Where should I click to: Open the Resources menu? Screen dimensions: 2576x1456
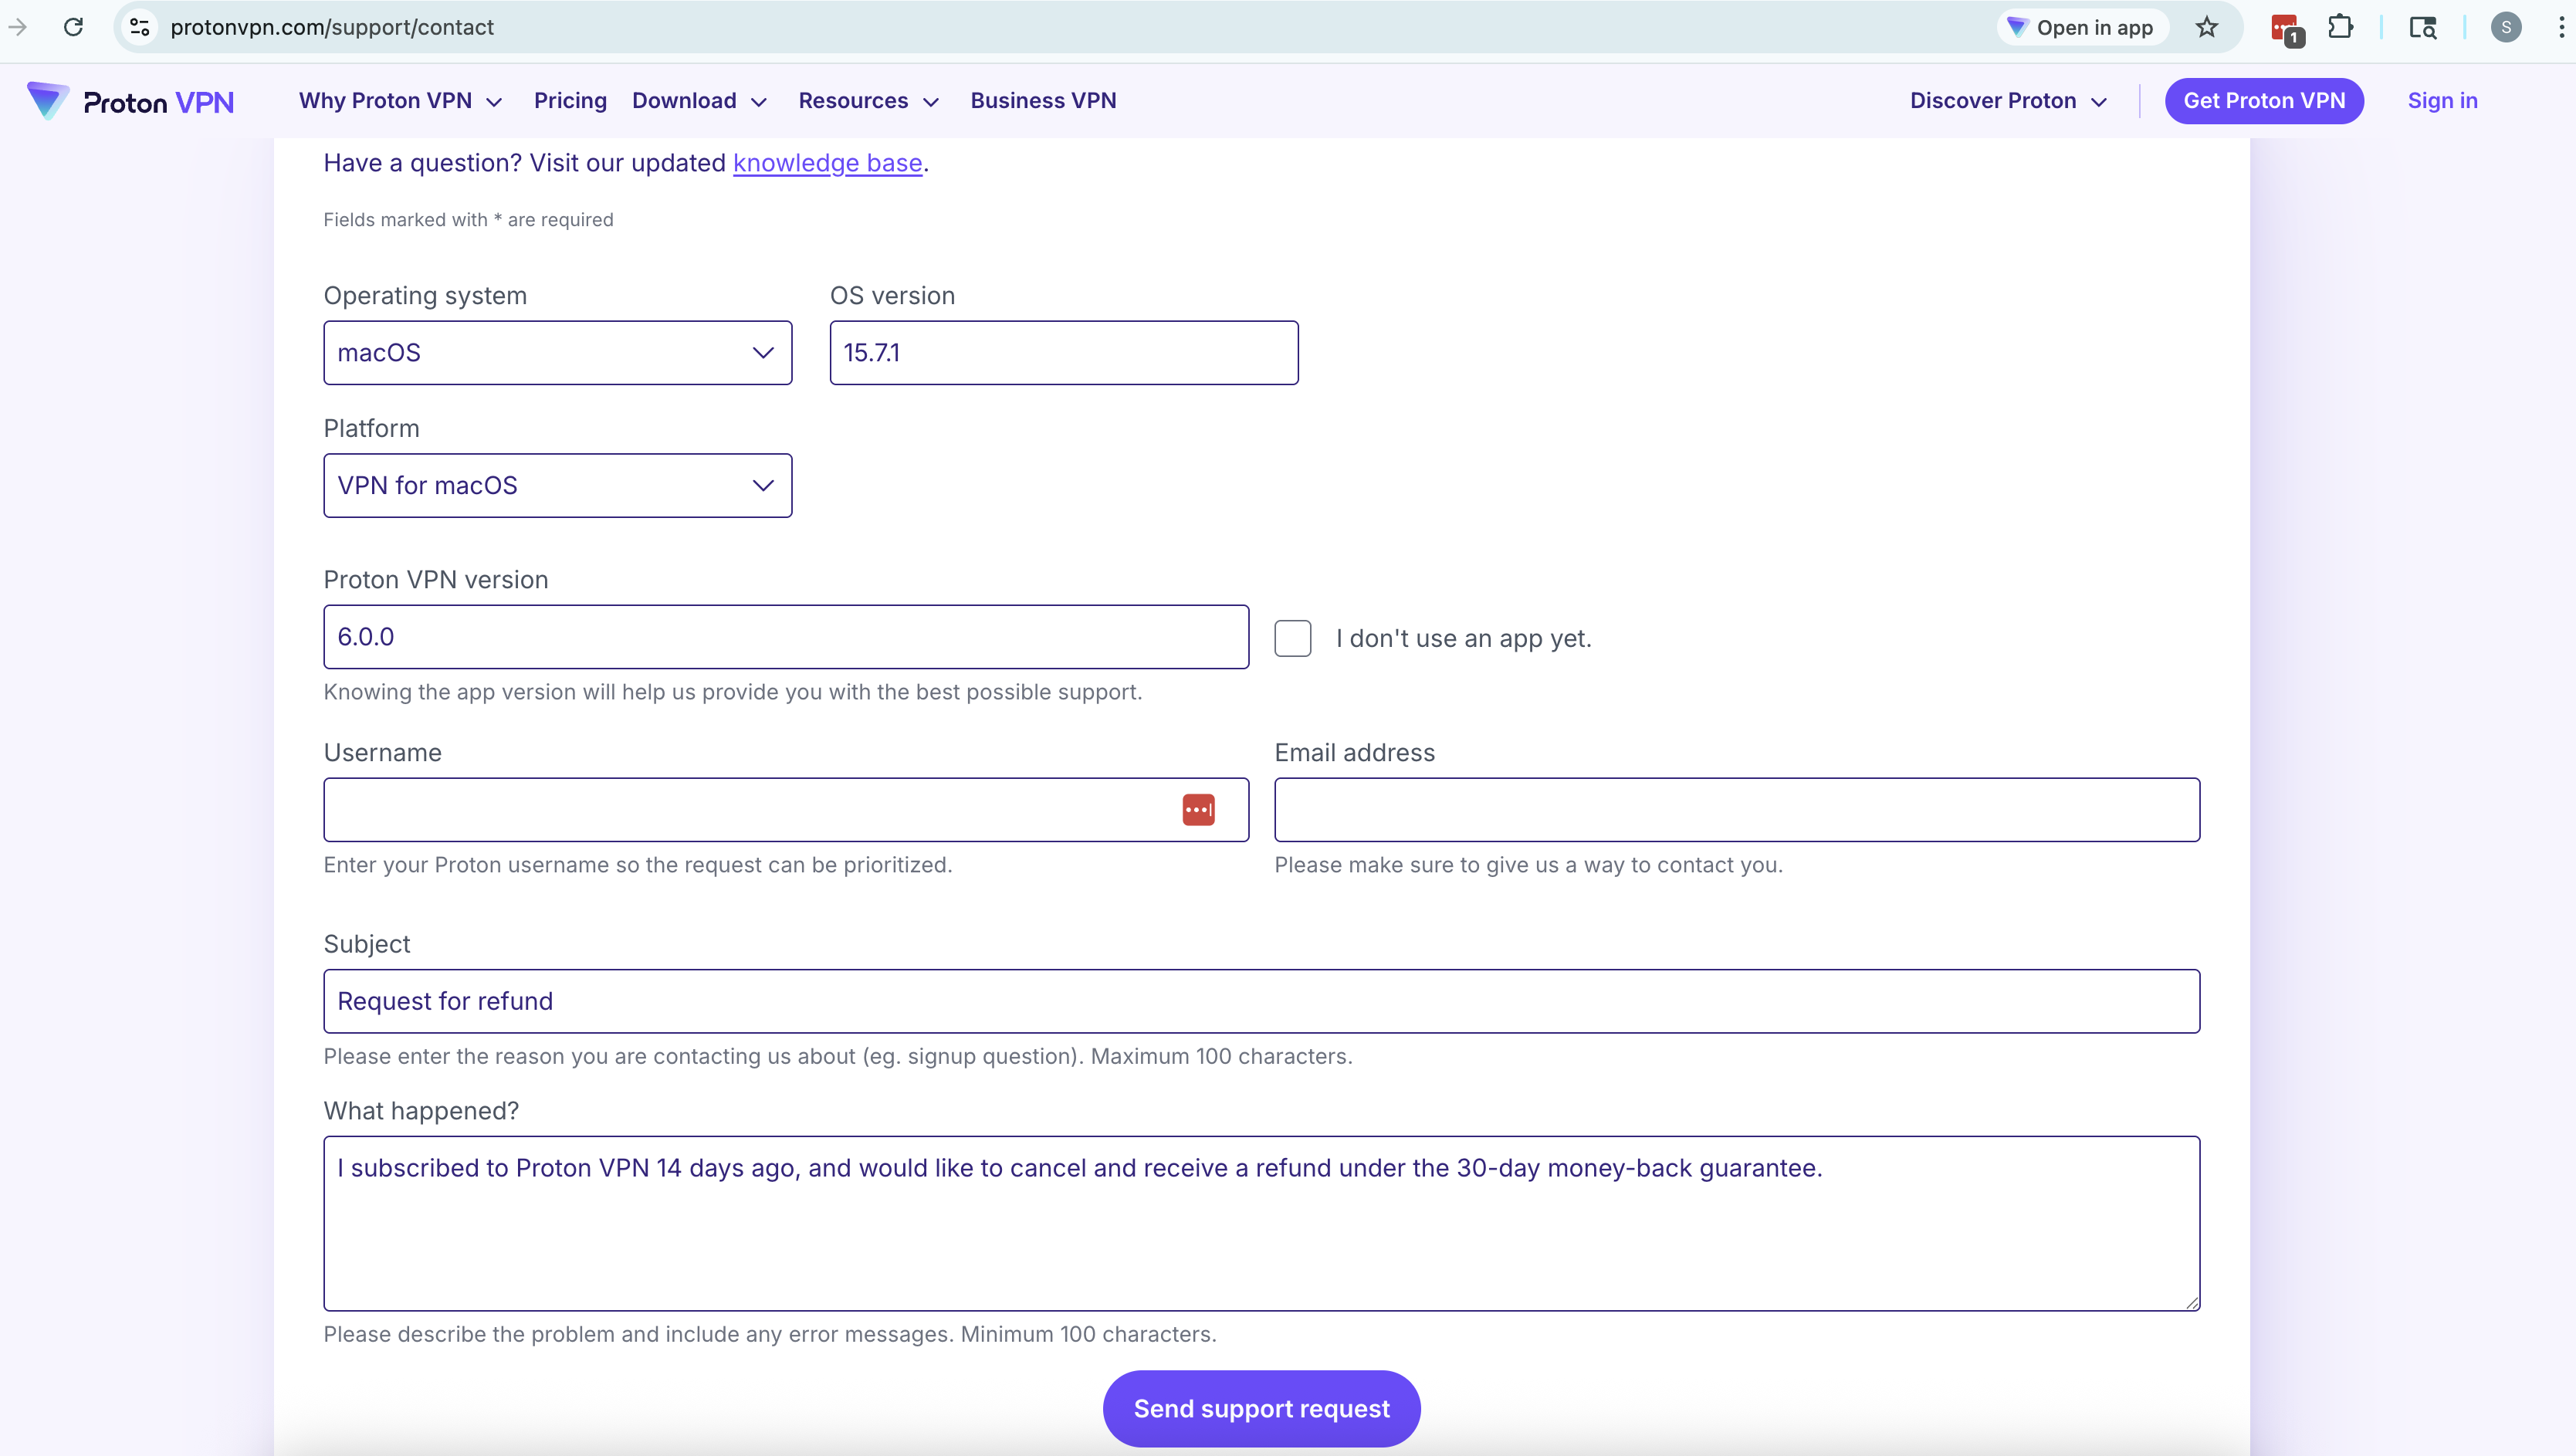867,100
